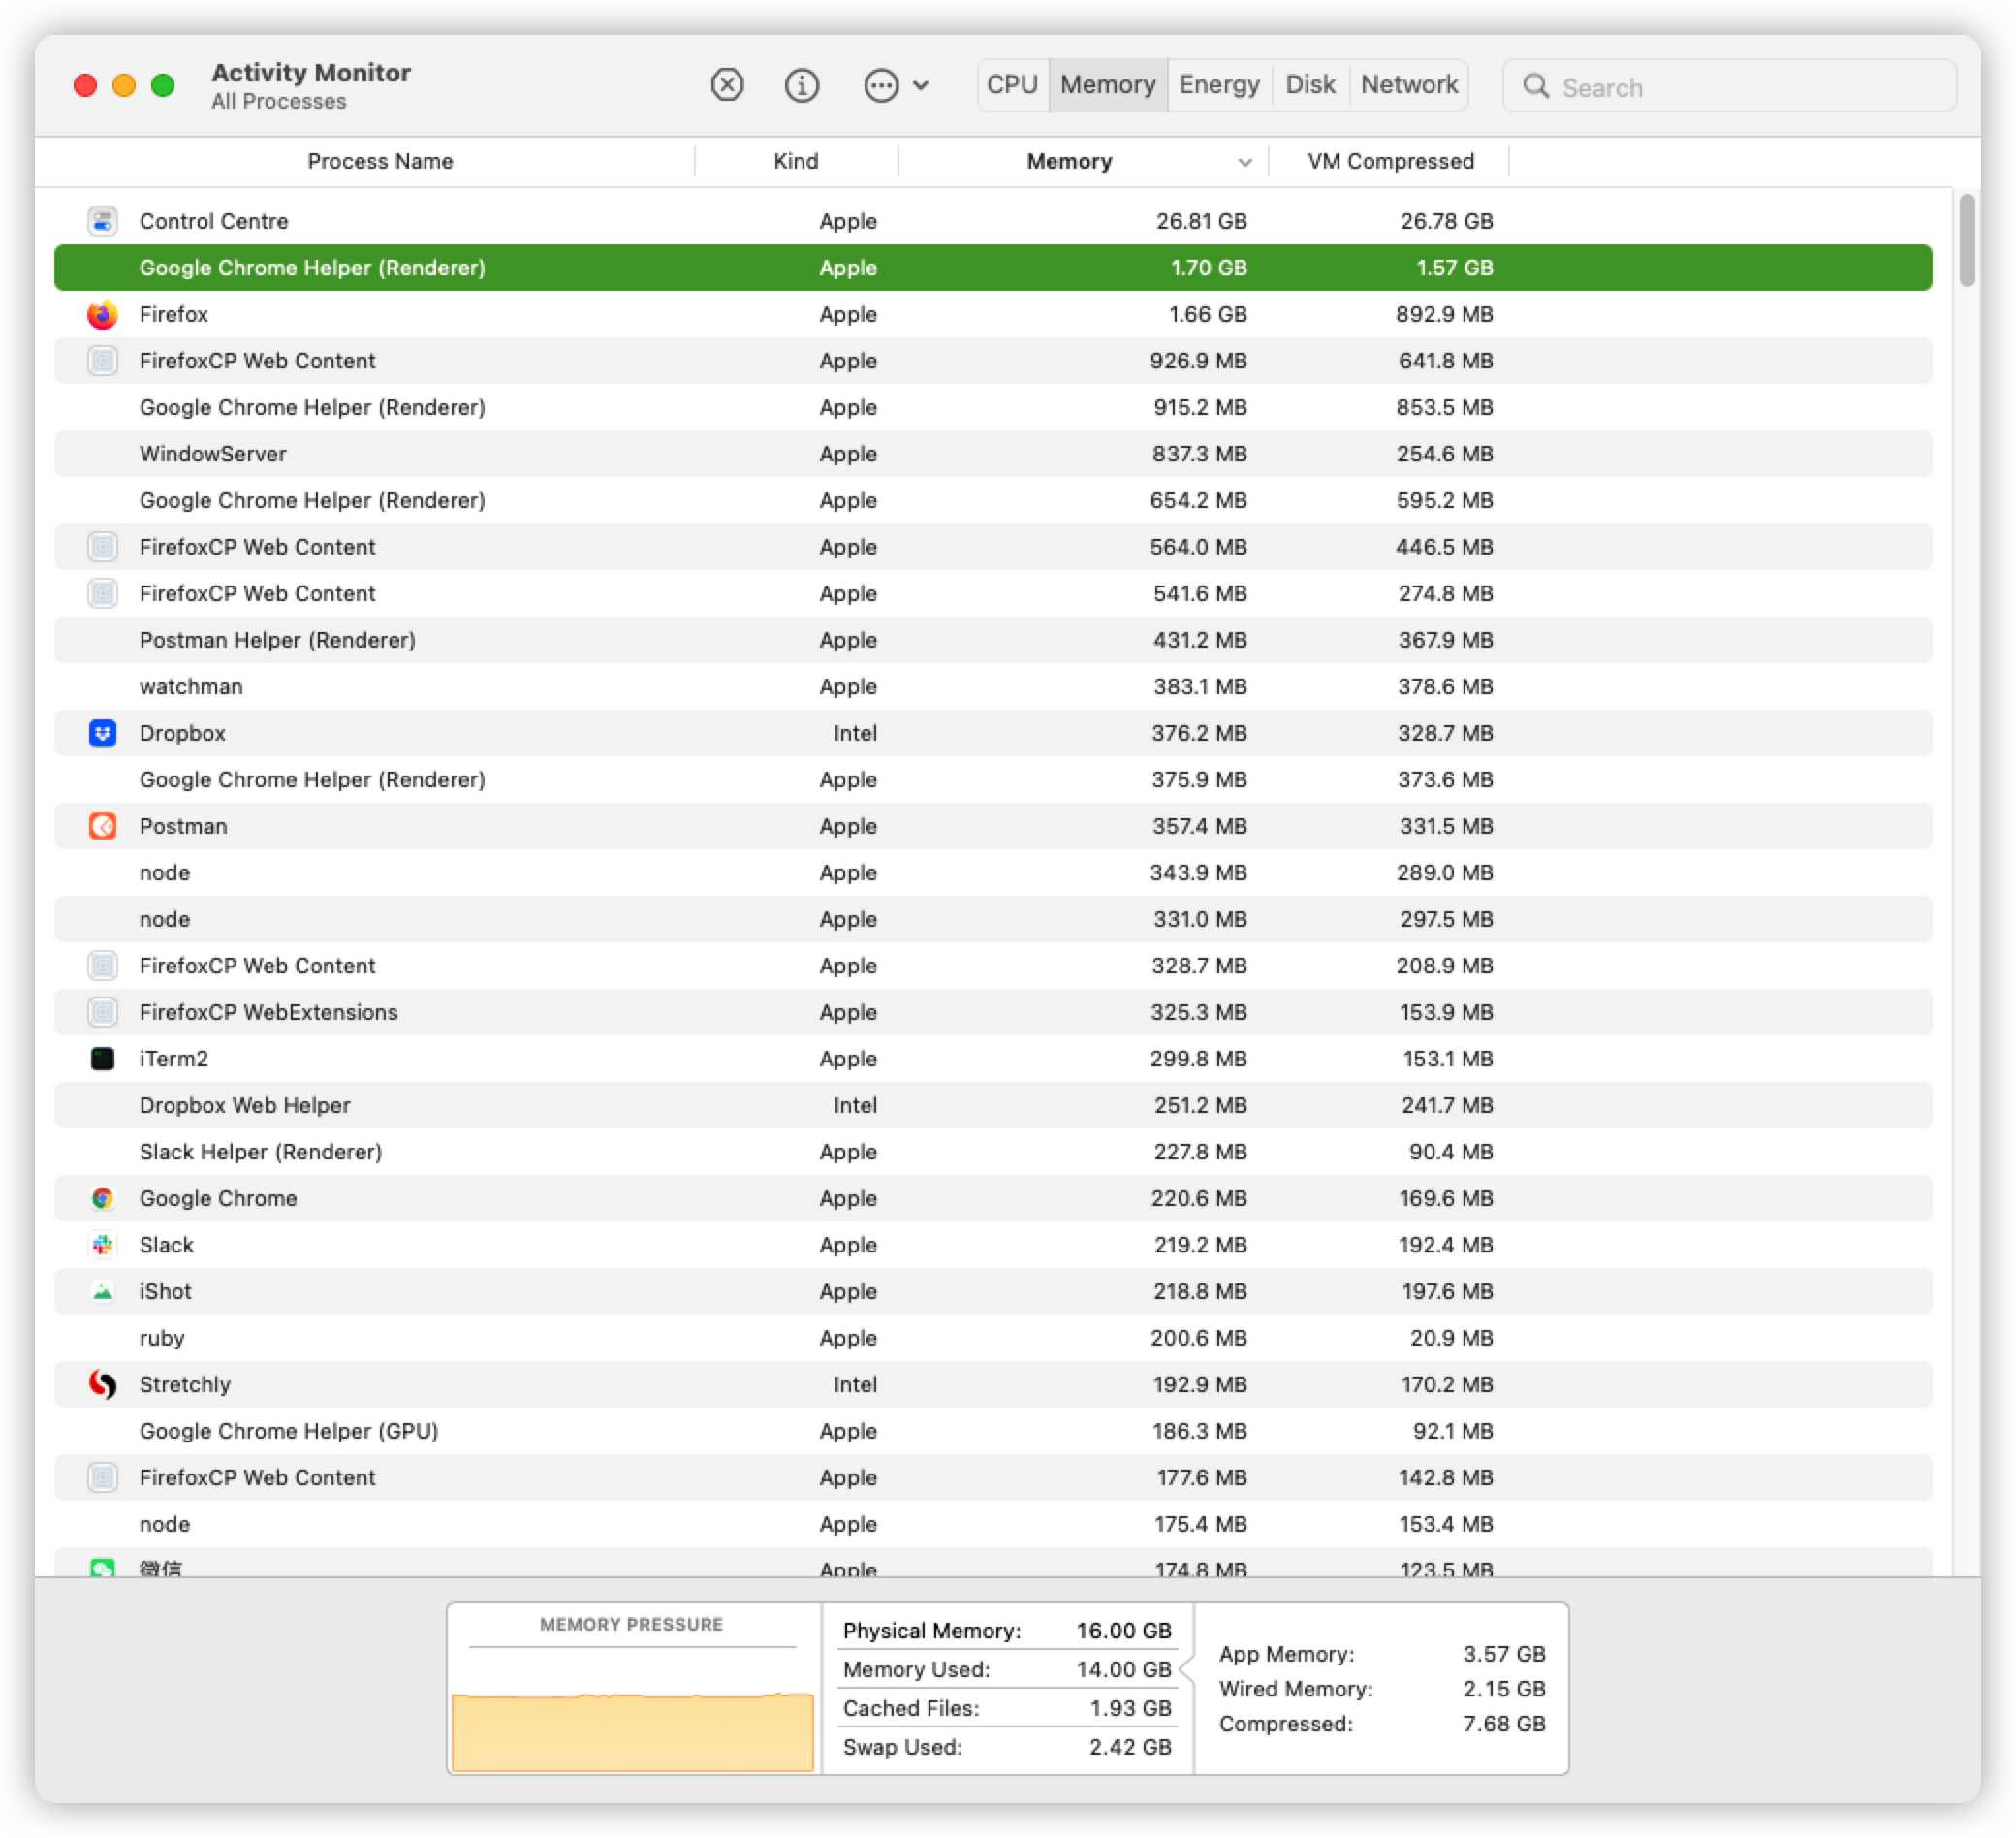The height and width of the screenshot is (1838, 2016).
Task: Click the Firefox app icon in list
Action: [x=102, y=315]
